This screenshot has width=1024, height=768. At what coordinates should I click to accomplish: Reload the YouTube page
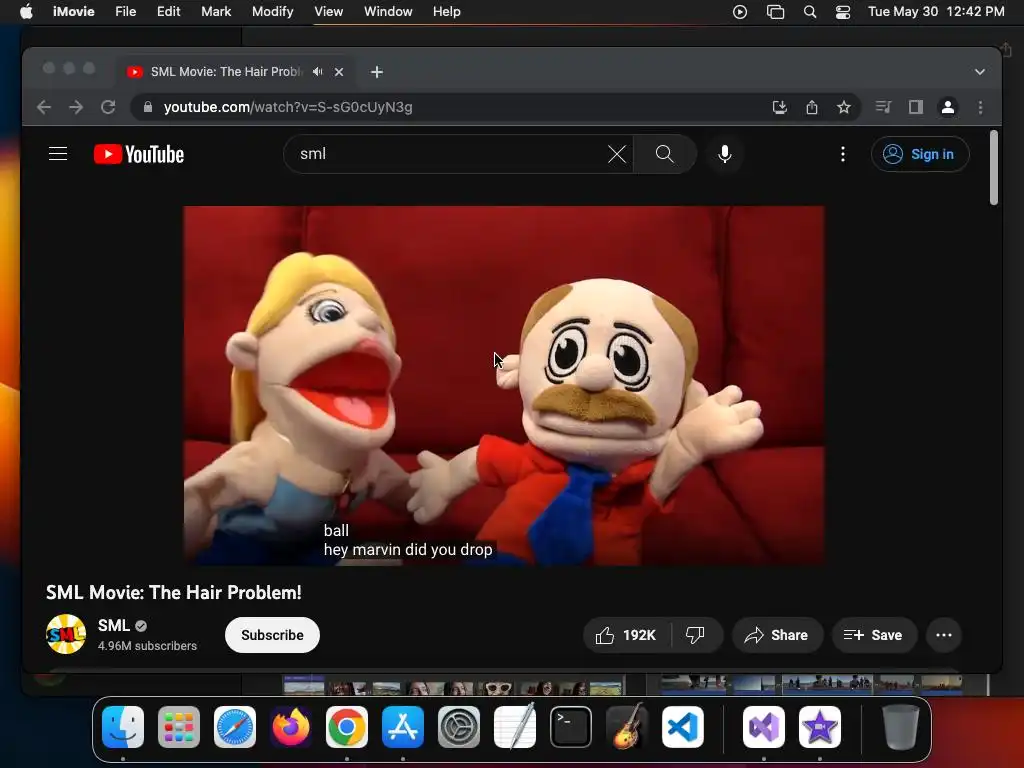[x=108, y=107]
